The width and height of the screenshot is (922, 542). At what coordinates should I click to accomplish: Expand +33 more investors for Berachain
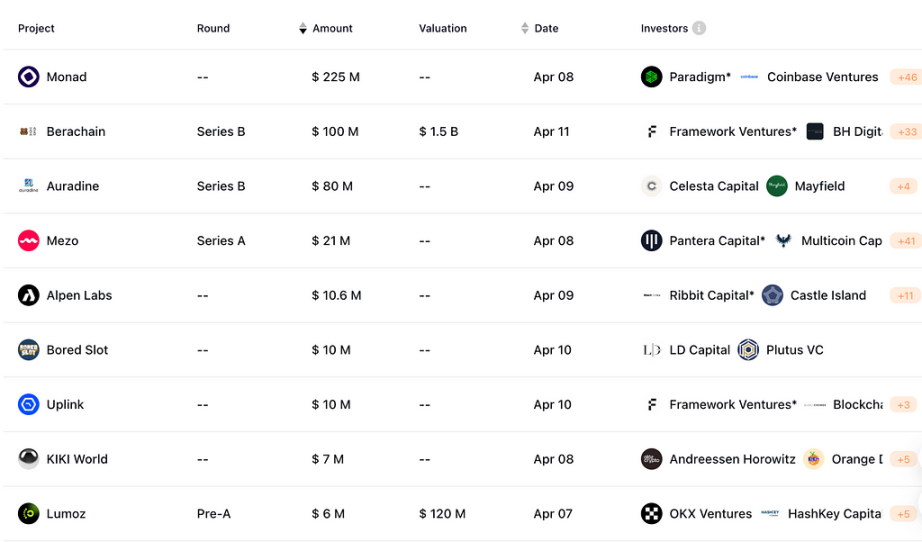906,132
